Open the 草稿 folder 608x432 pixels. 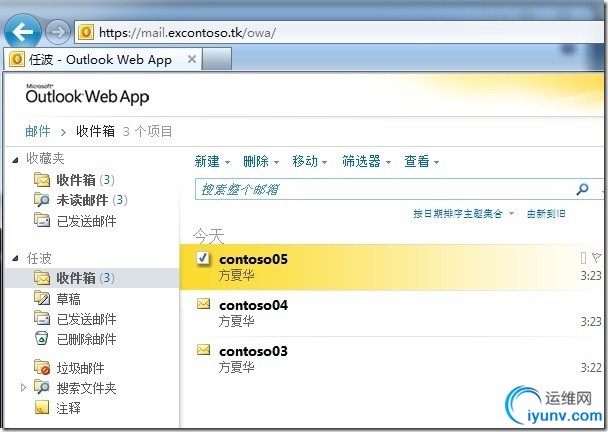click(x=69, y=299)
